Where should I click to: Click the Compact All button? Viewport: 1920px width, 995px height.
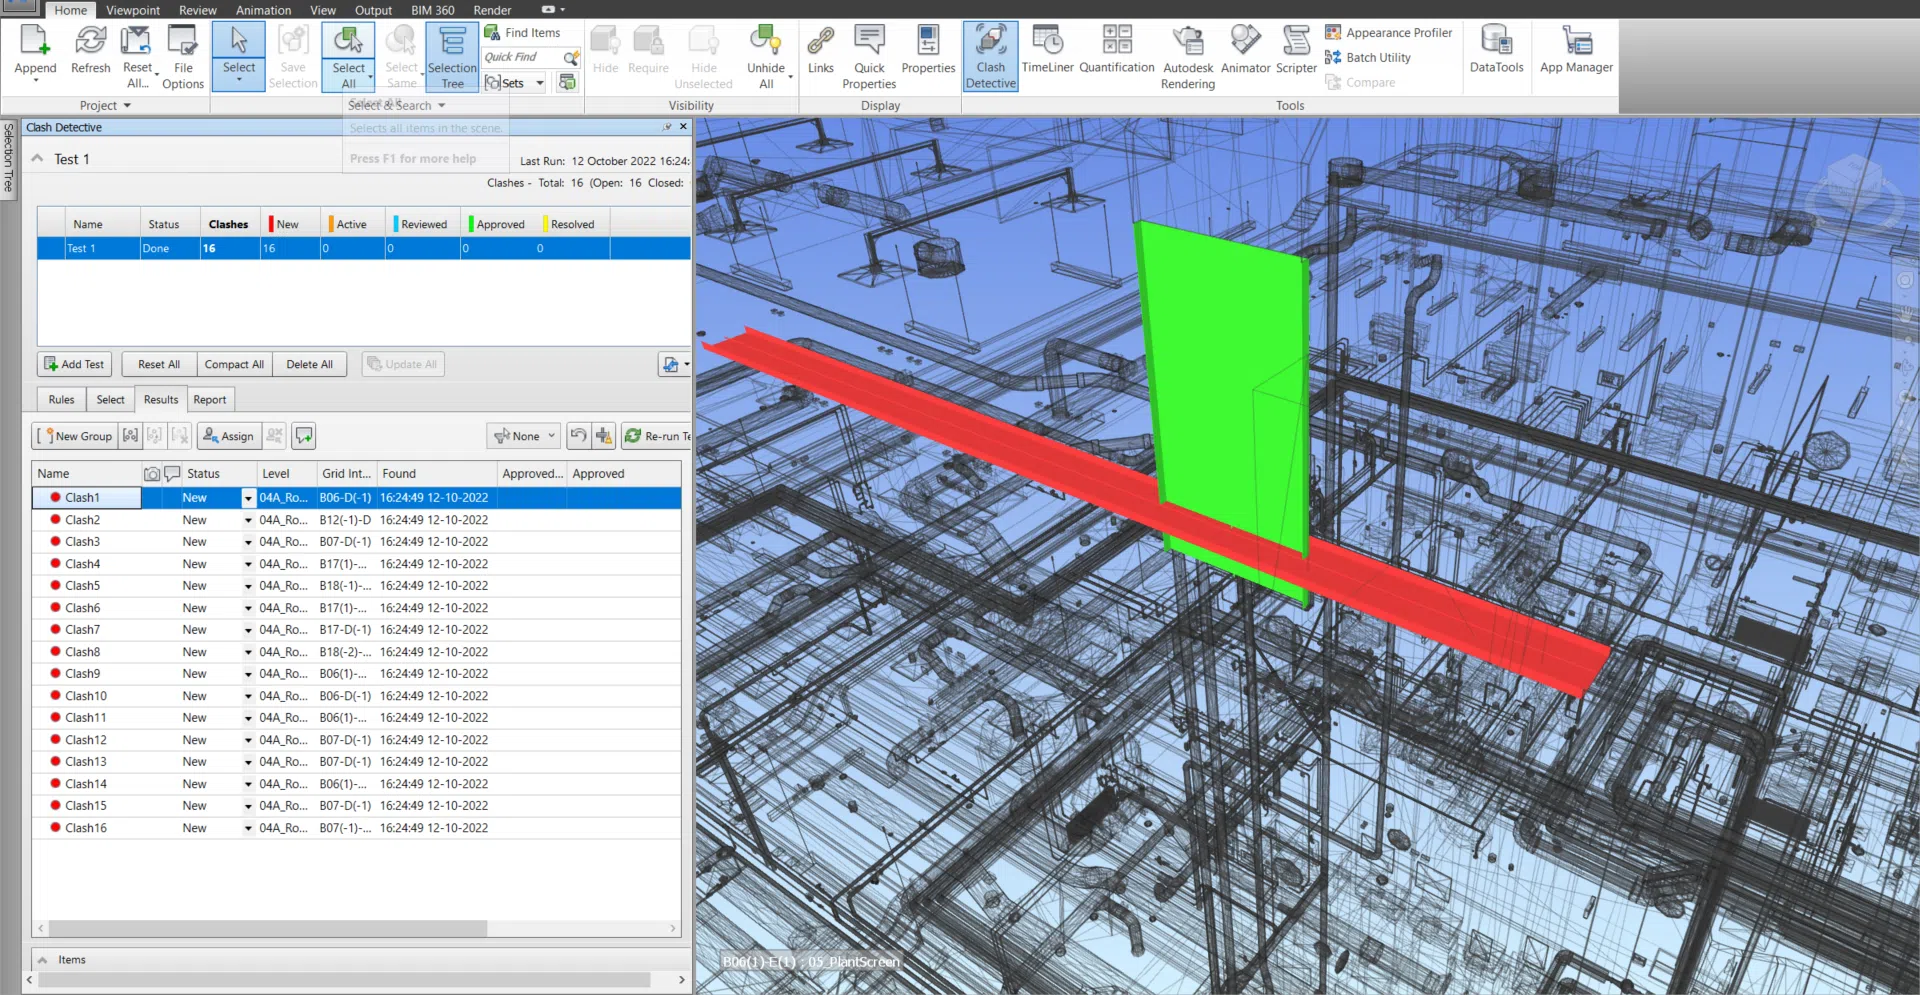(234, 365)
